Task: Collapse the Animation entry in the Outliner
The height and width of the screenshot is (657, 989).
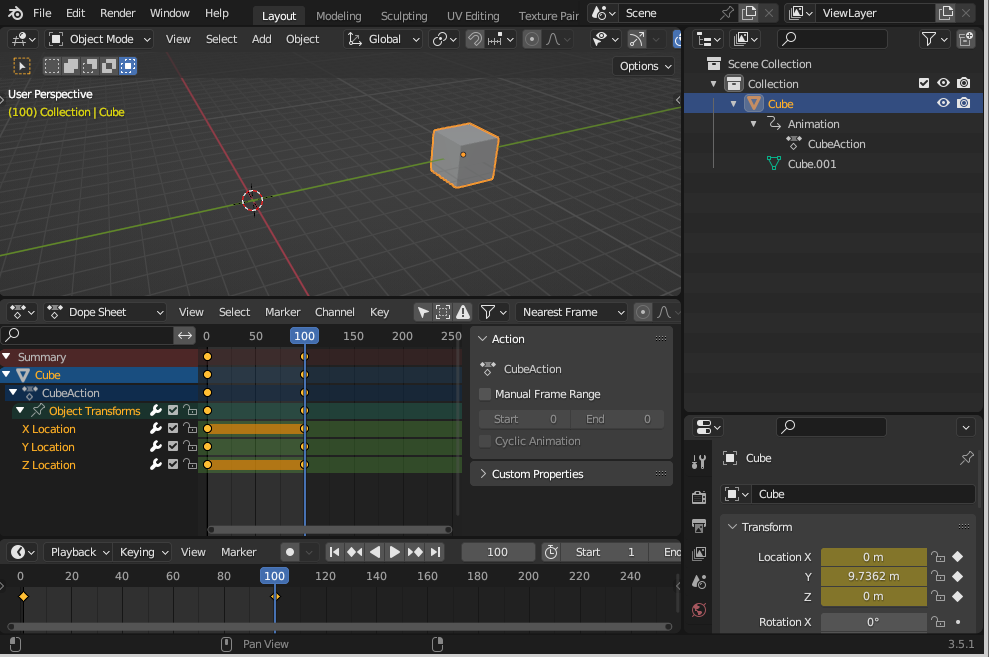Action: tap(754, 123)
